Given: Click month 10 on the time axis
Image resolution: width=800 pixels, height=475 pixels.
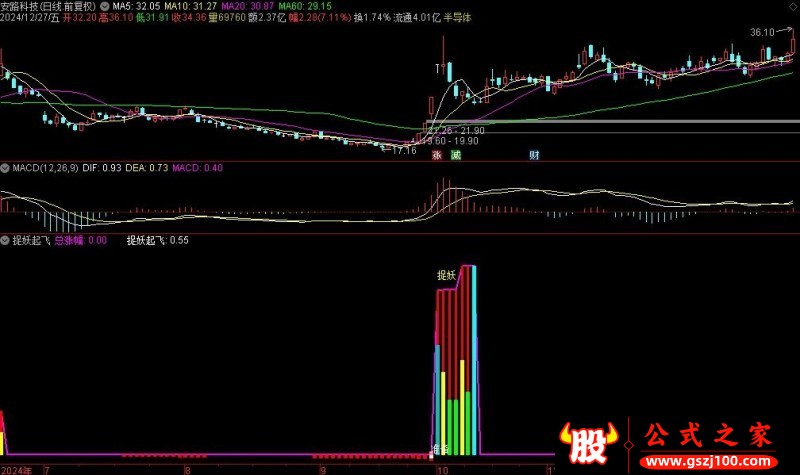Looking at the screenshot, I should pos(442,470).
